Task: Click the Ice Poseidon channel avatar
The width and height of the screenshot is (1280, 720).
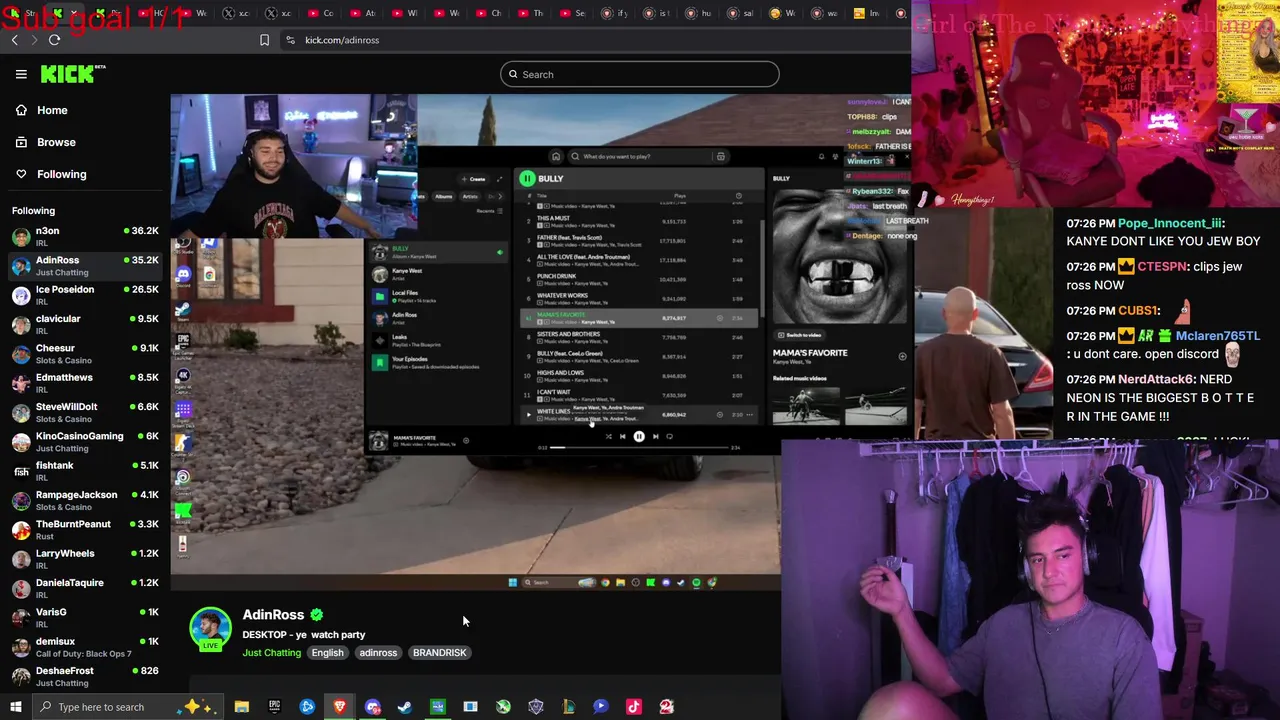Action: [x=21, y=296]
